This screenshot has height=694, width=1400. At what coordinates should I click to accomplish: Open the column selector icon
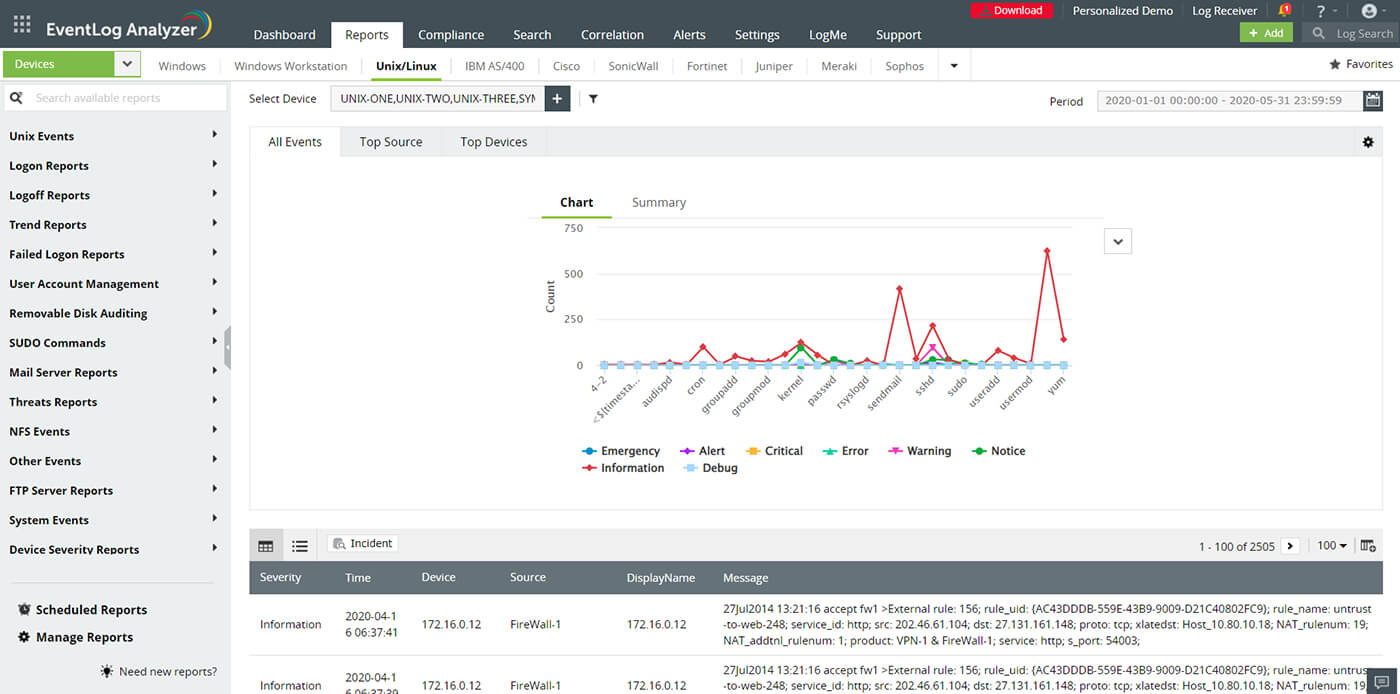click(x=1368, y=546)
